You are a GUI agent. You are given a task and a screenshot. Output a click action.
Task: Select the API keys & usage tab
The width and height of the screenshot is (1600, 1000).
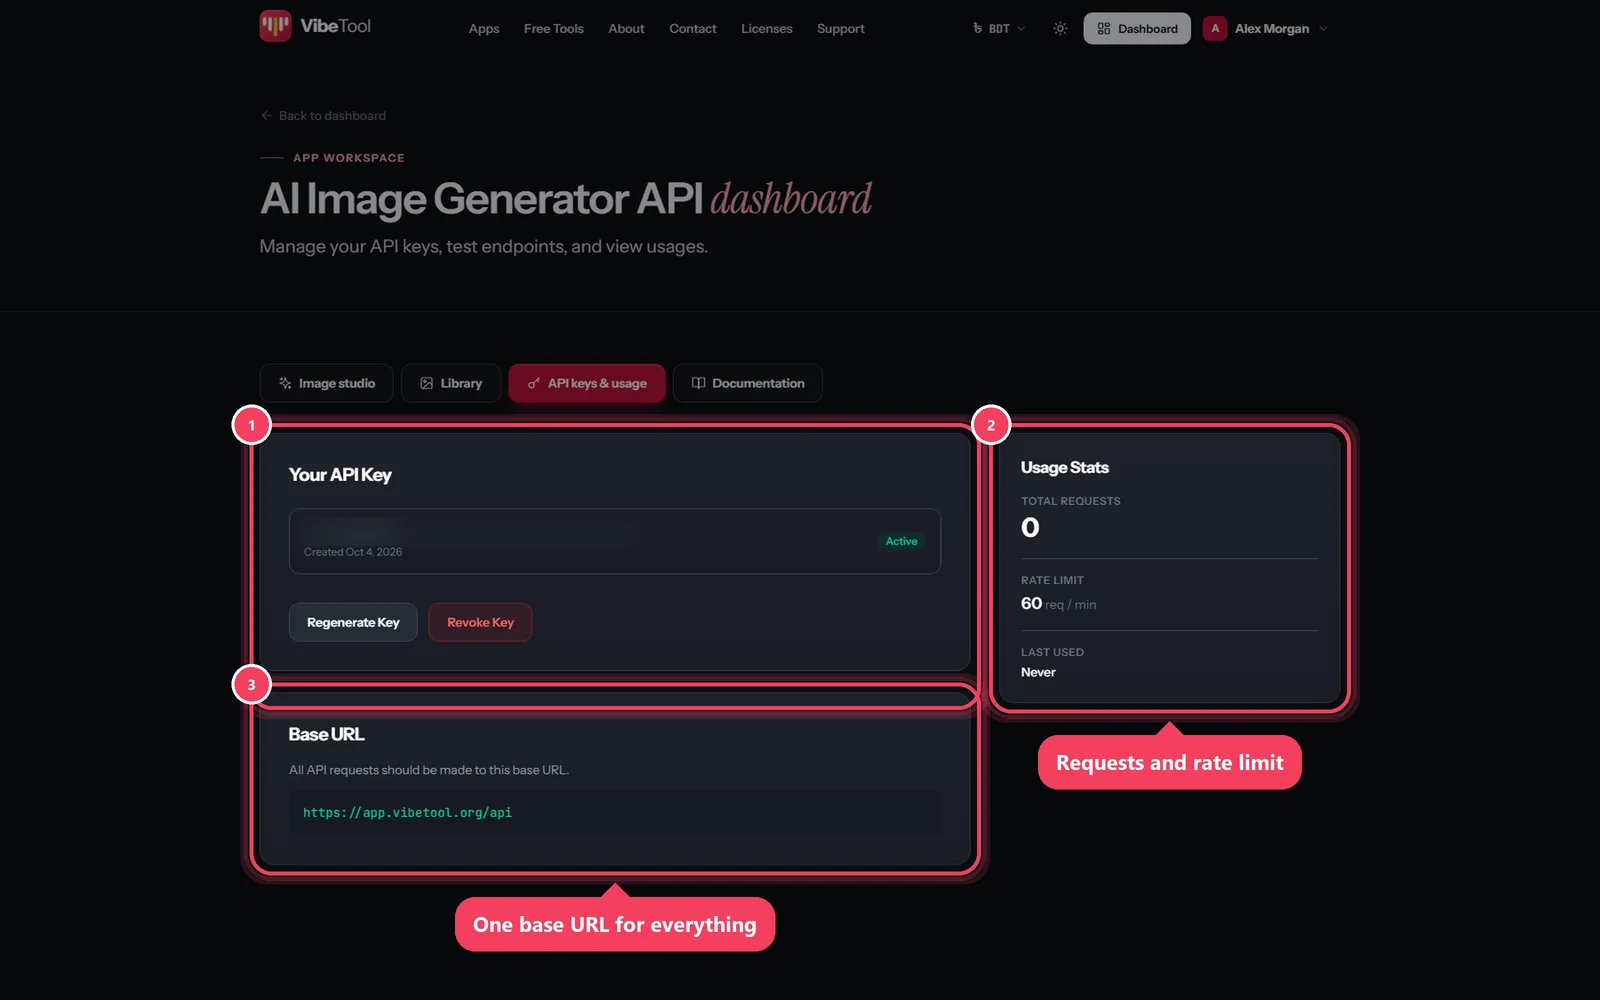pyautogui.click(x=587, y=383)
